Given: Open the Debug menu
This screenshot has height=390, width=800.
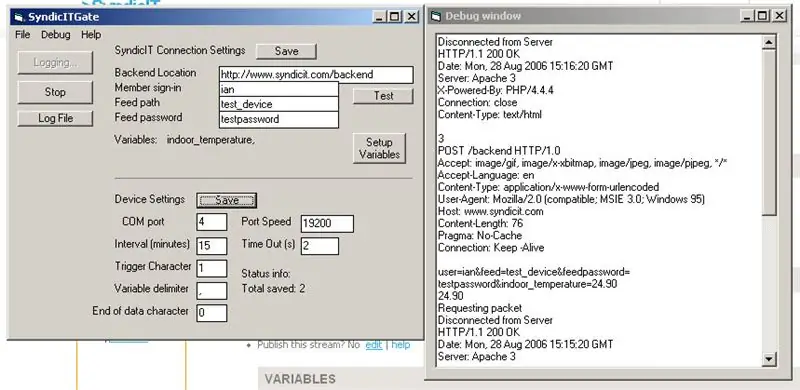Looking at the screenshot, I should [x=56, y=35].
